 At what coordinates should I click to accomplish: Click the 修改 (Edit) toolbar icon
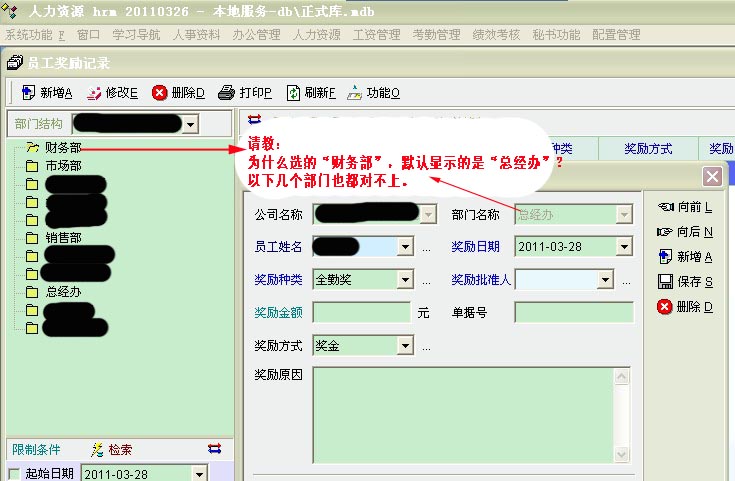[94, 93]
